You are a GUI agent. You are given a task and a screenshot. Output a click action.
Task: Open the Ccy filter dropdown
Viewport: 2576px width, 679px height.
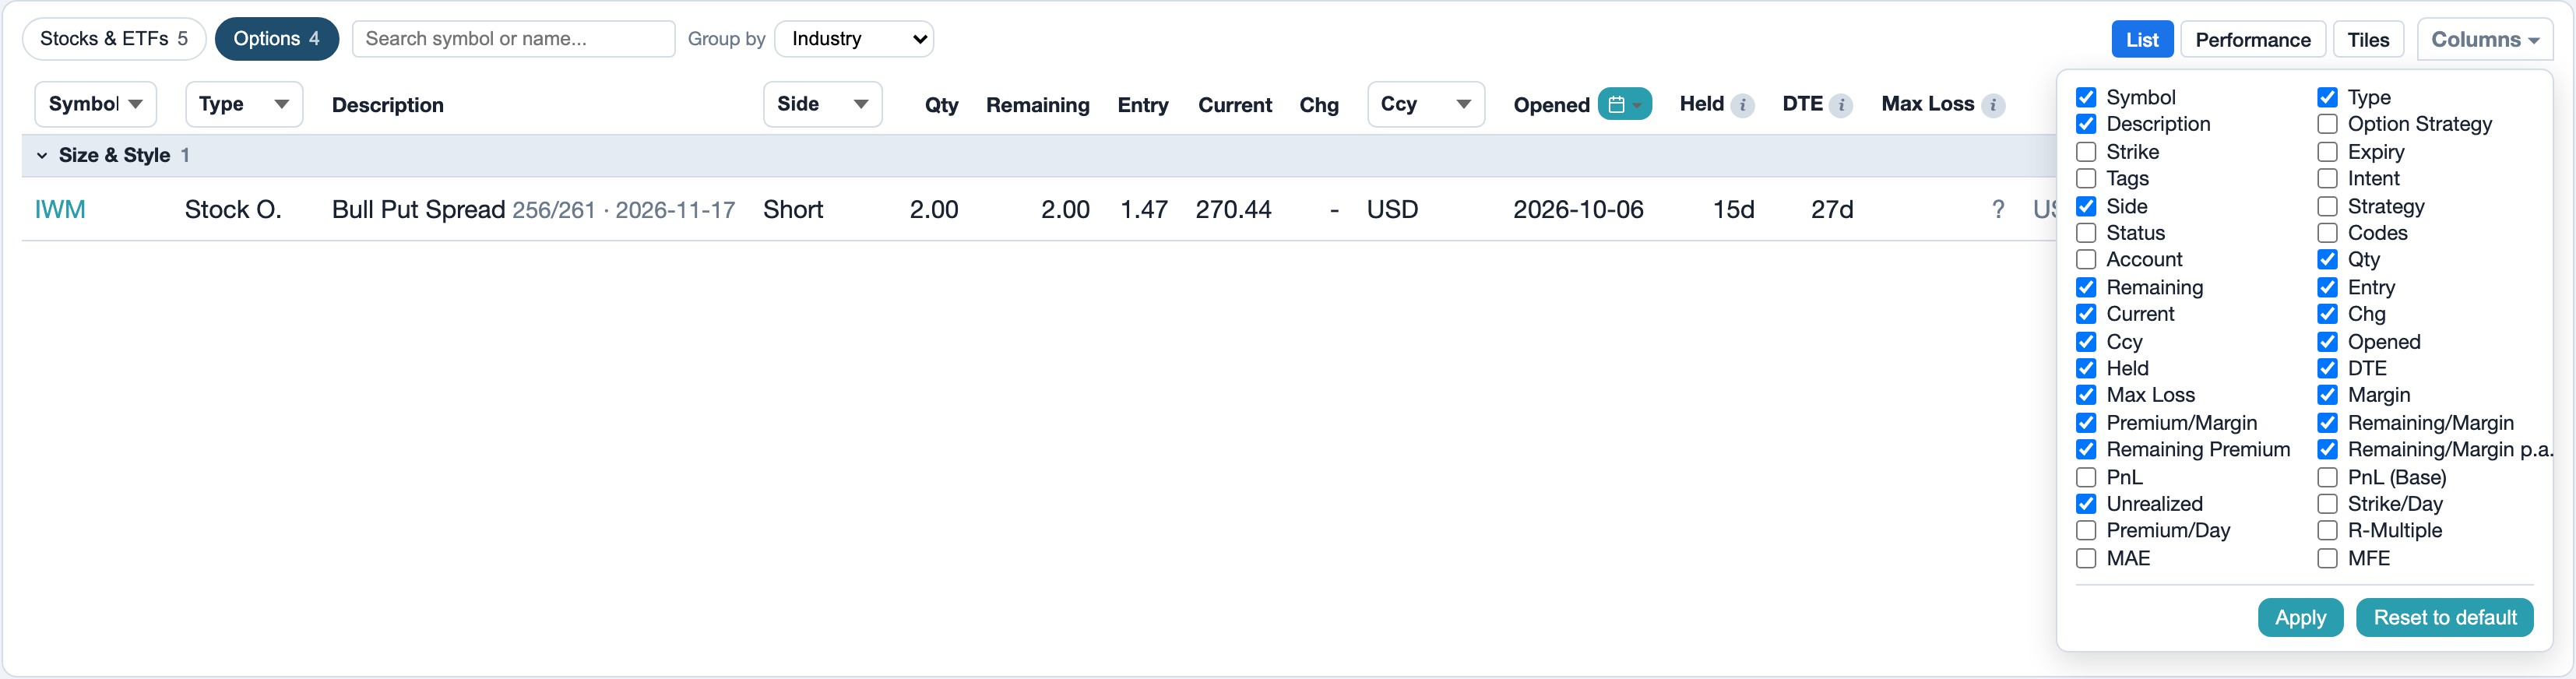(x=1426, y=104)
